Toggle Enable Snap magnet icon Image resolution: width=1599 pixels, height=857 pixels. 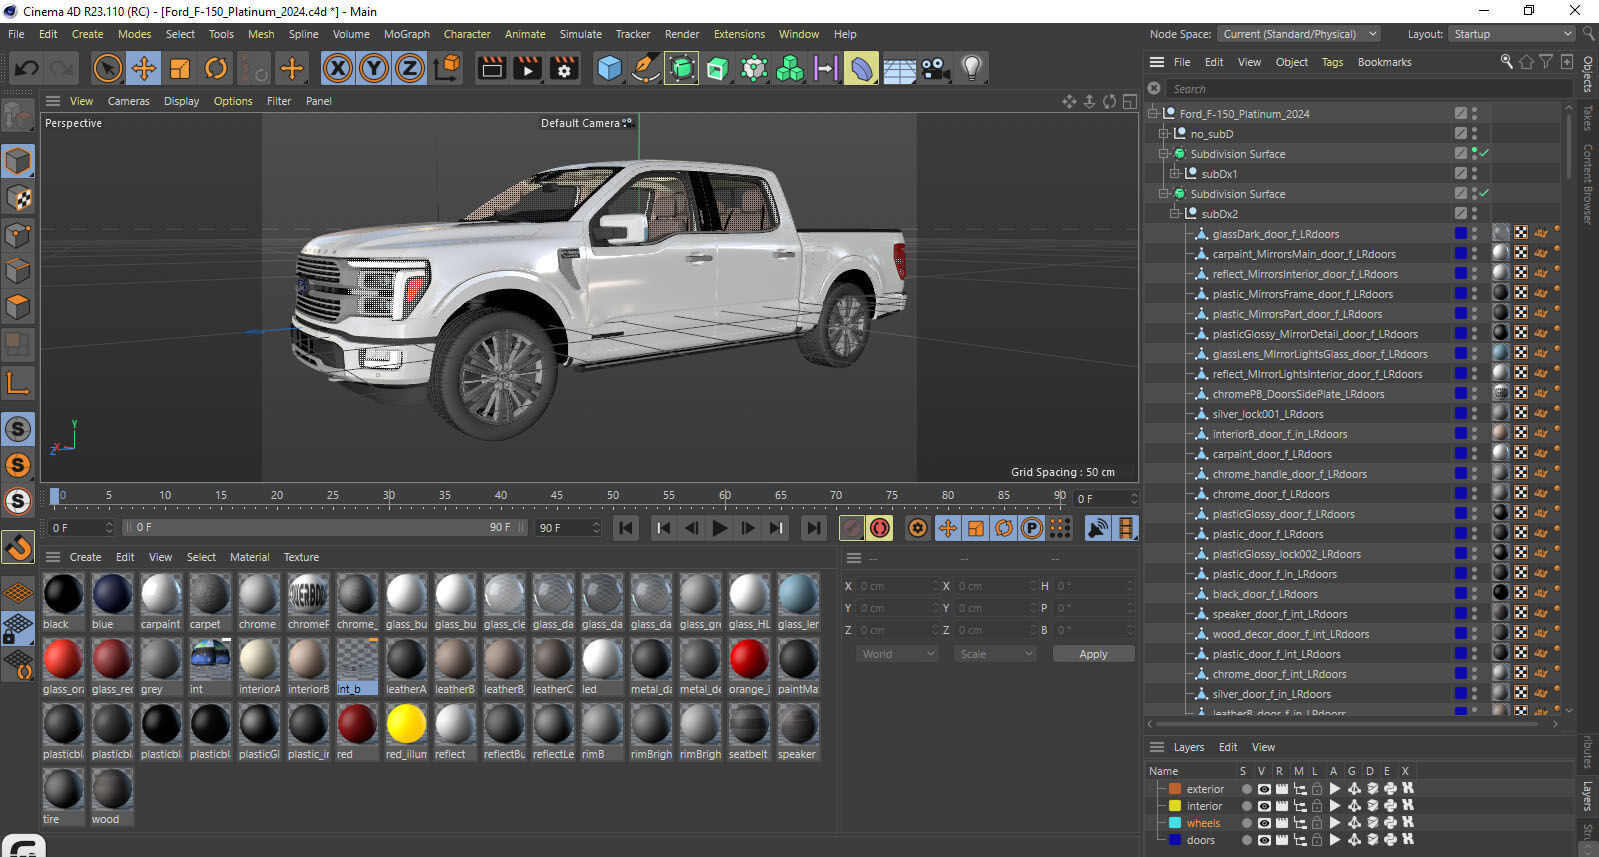(x=18, y=547)
